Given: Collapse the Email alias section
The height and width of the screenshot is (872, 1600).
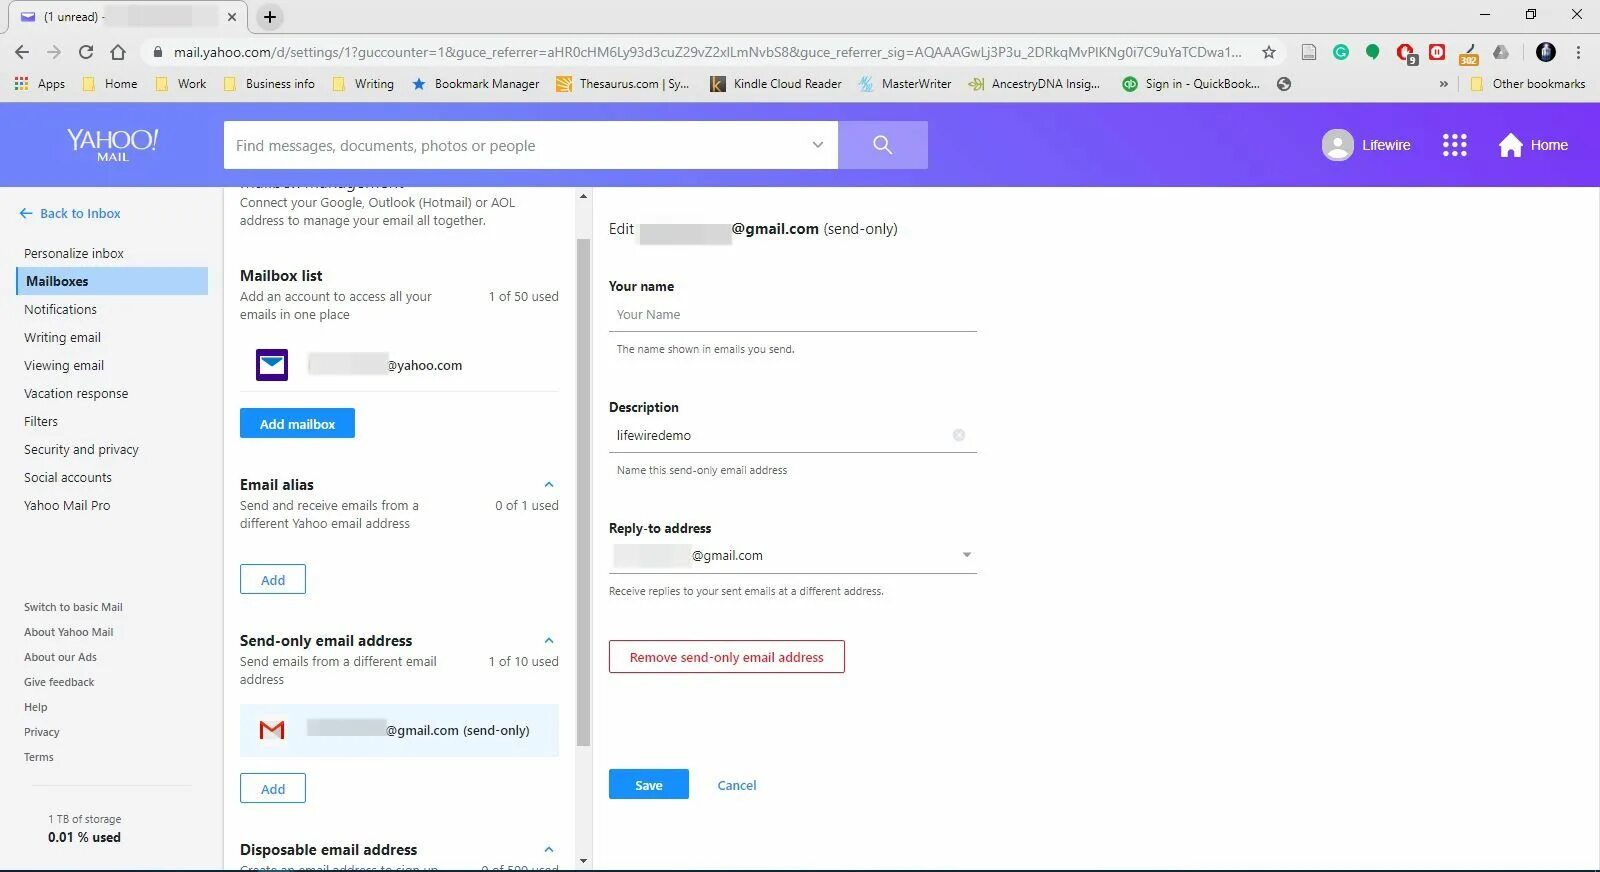Looking at the screenshot, I should tap(548, 485).
